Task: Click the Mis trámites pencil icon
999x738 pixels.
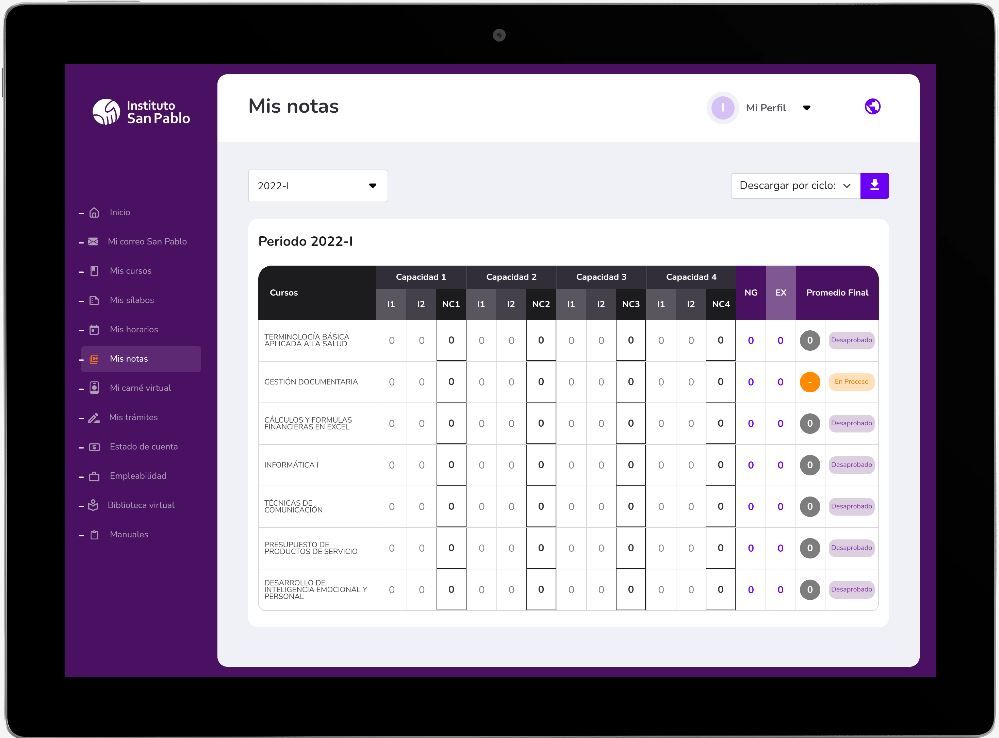Action: click(x=94, y=417)
